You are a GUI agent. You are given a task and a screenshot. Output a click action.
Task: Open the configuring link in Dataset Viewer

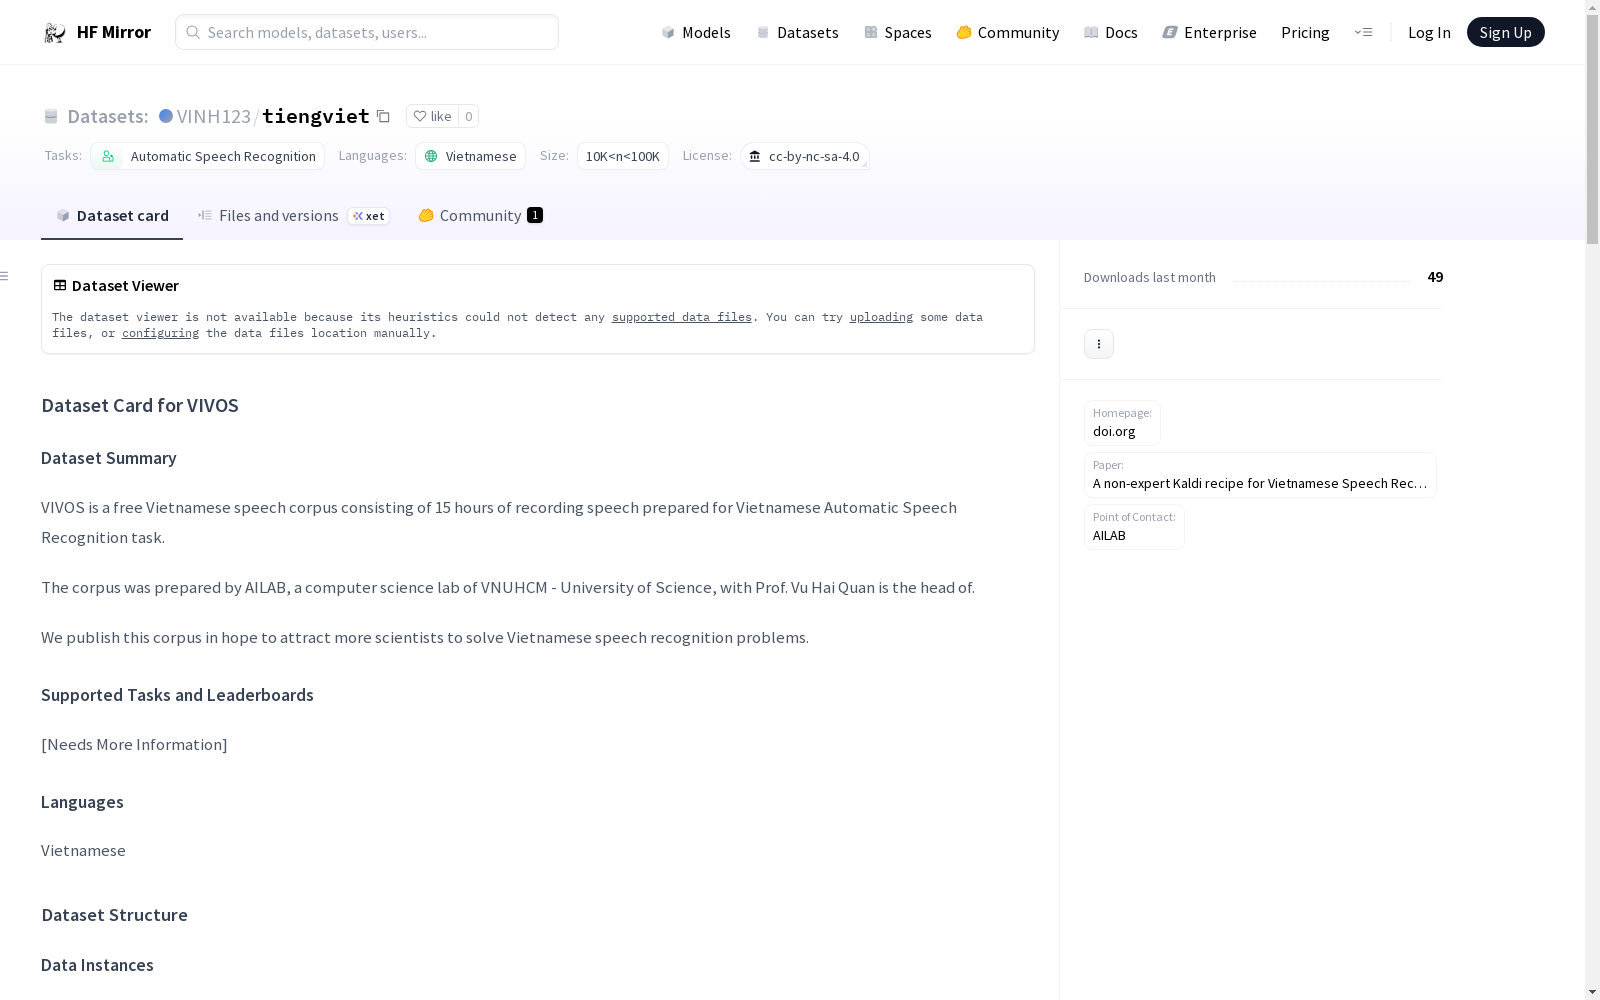point(160,333)
